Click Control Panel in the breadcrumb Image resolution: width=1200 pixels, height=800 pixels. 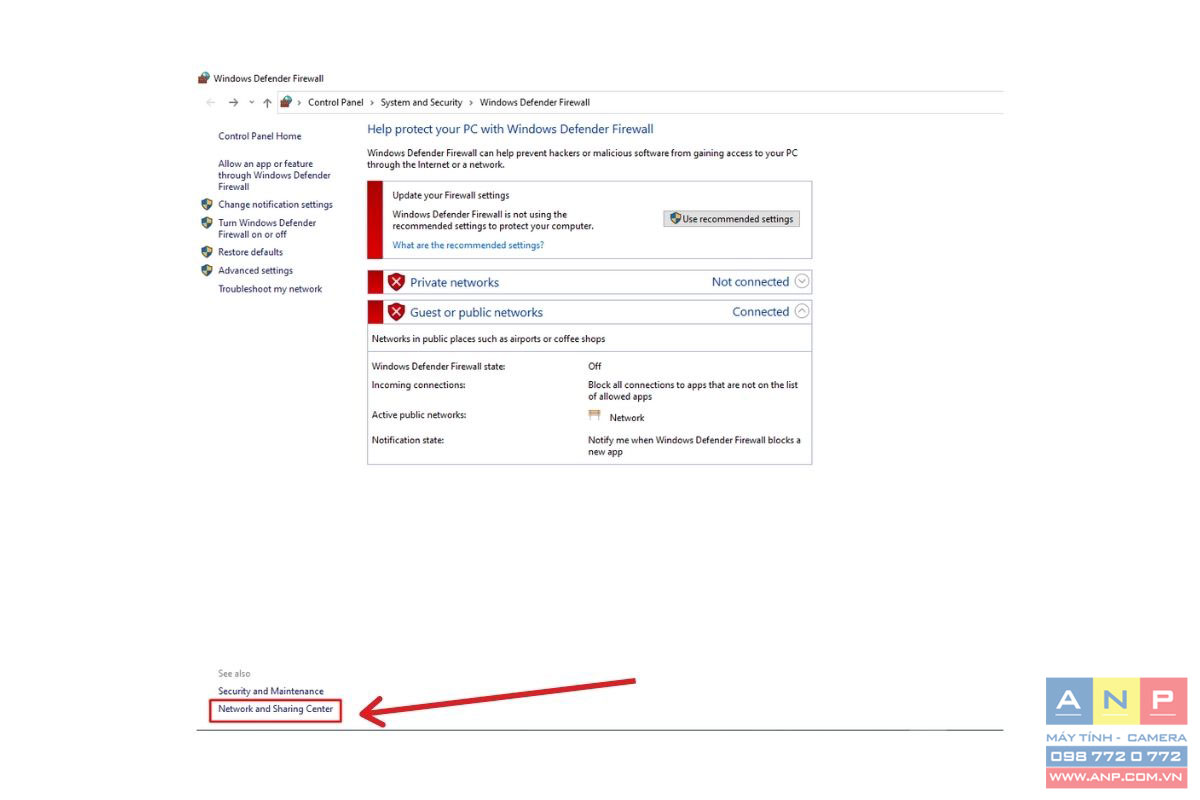pyautogui.click(x=336, y=102)
